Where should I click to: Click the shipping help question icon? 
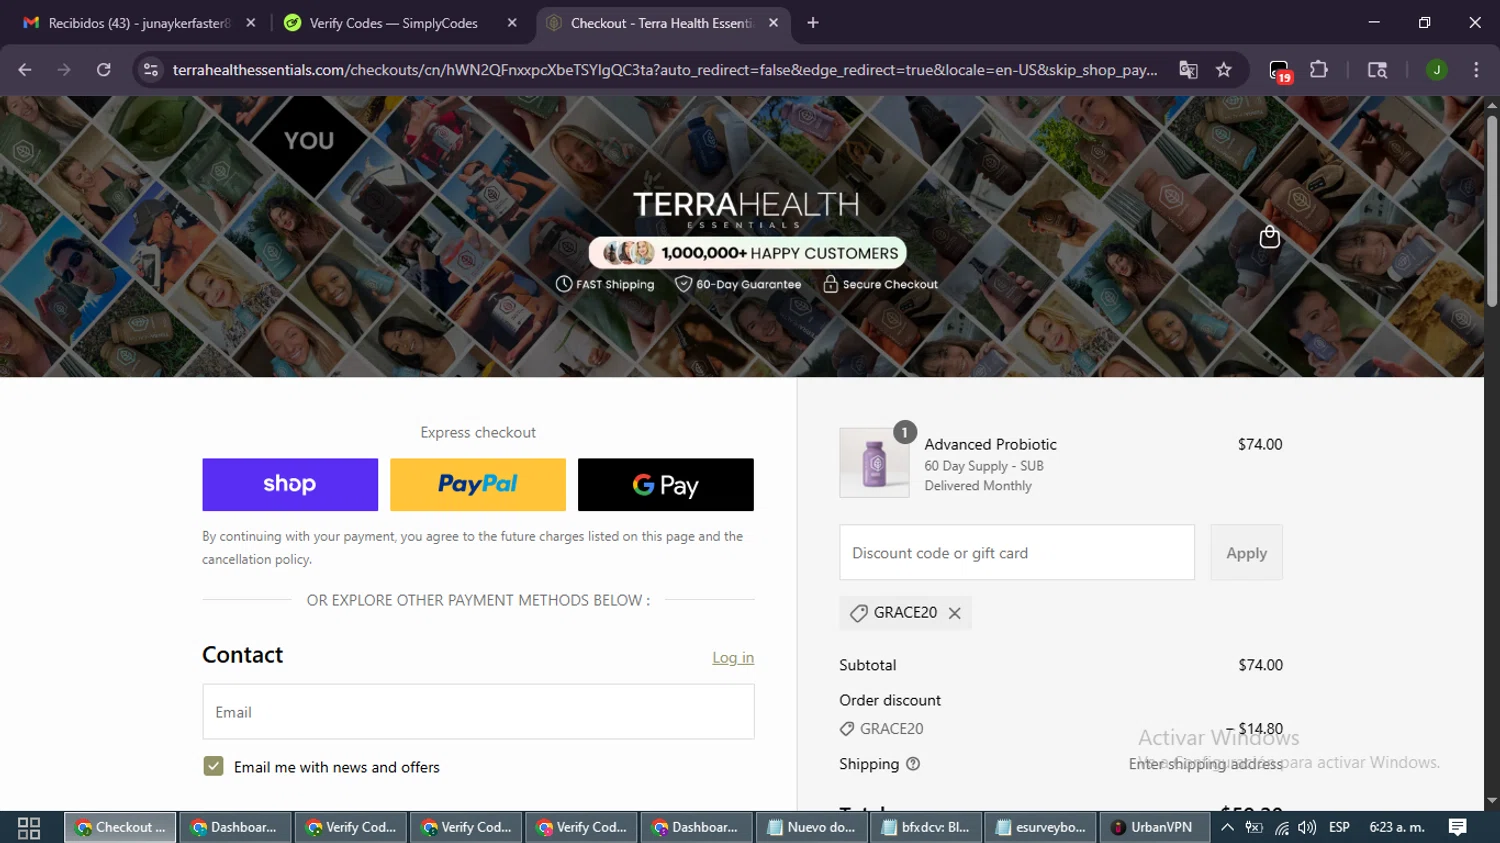pyautogui.click(x=913, y=764)
